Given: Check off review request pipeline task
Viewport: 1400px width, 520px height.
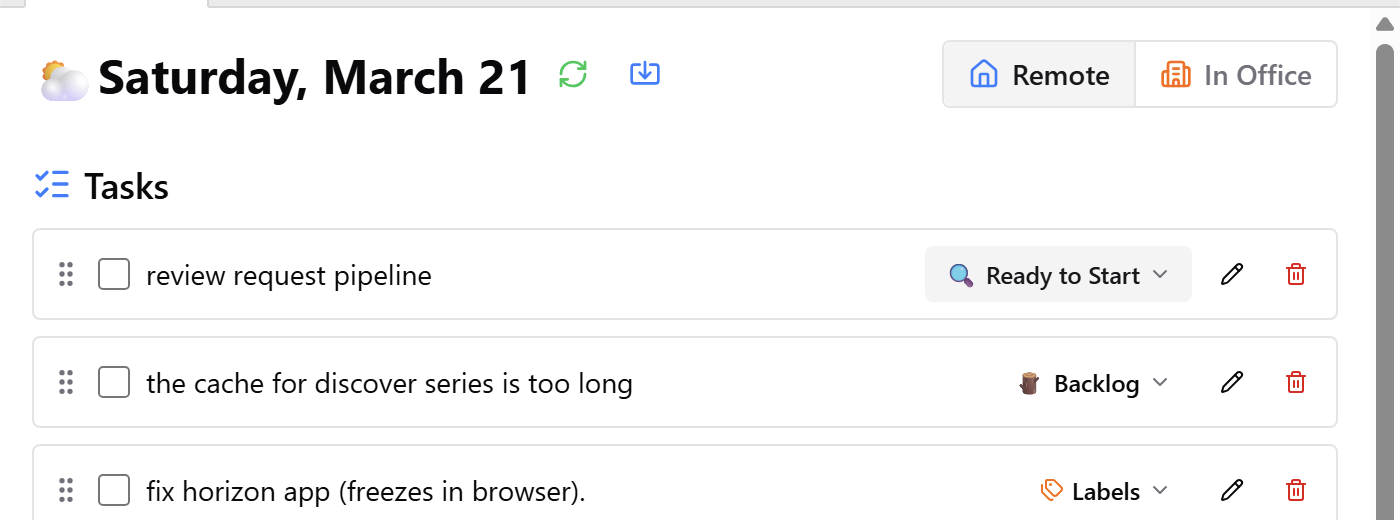Looking at the screenshot, I should pyautogui.click(x=114, y=274).
